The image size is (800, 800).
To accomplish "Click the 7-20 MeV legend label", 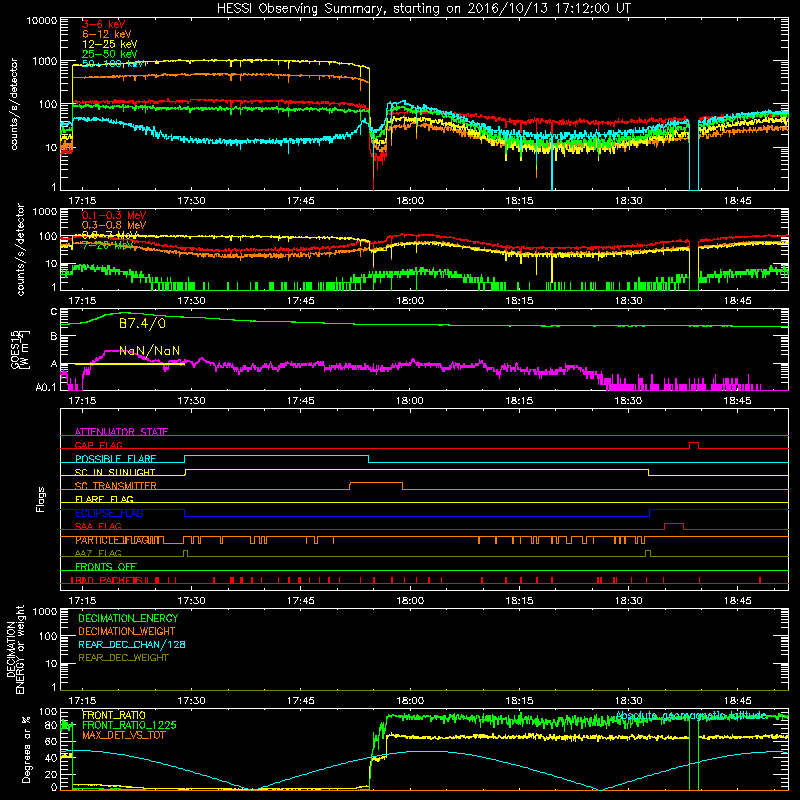I will (x=107, y=245).
